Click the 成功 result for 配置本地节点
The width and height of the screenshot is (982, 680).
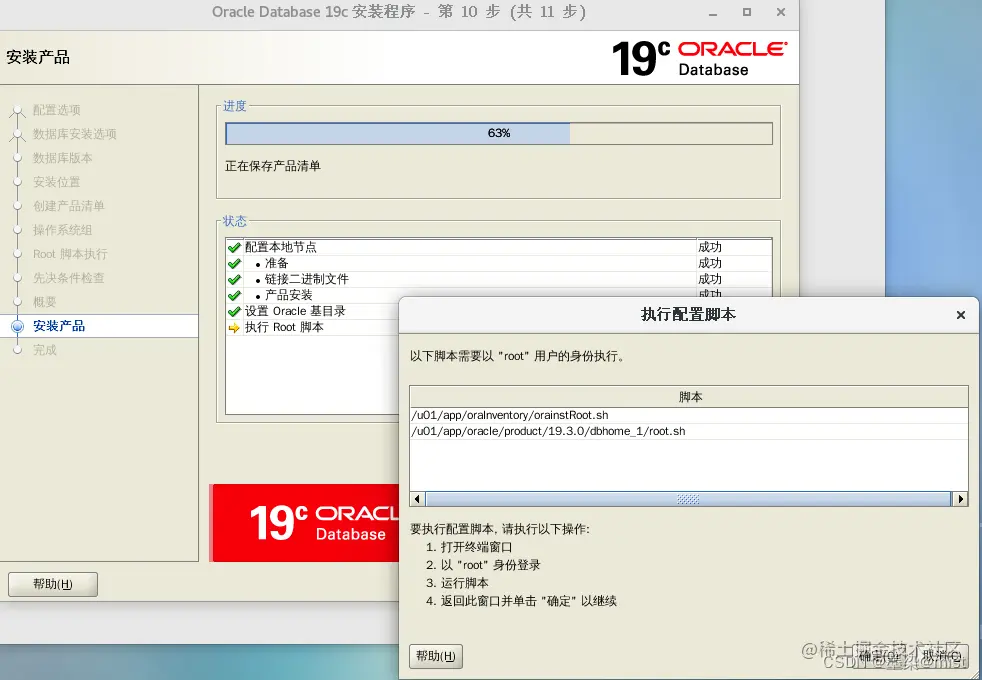click(710, 247)
